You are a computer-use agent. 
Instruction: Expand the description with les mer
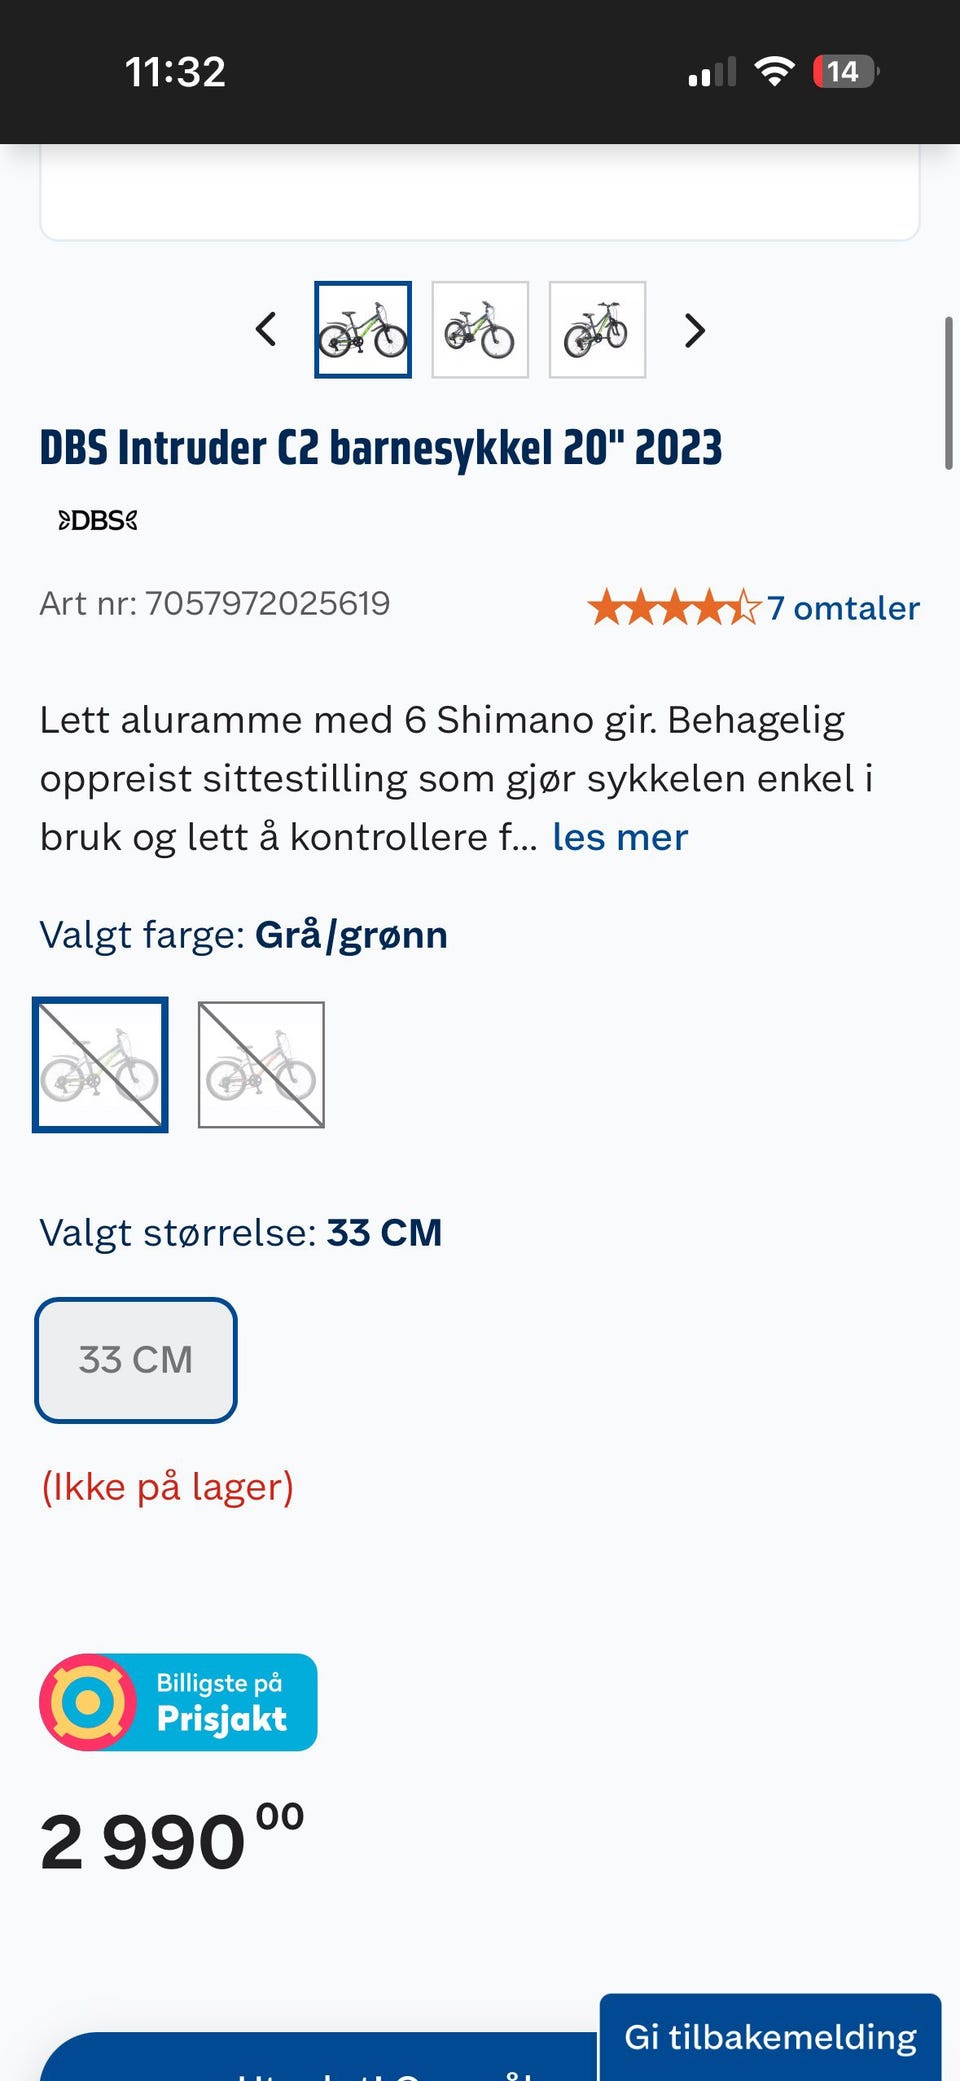click(x=618, y=836)
